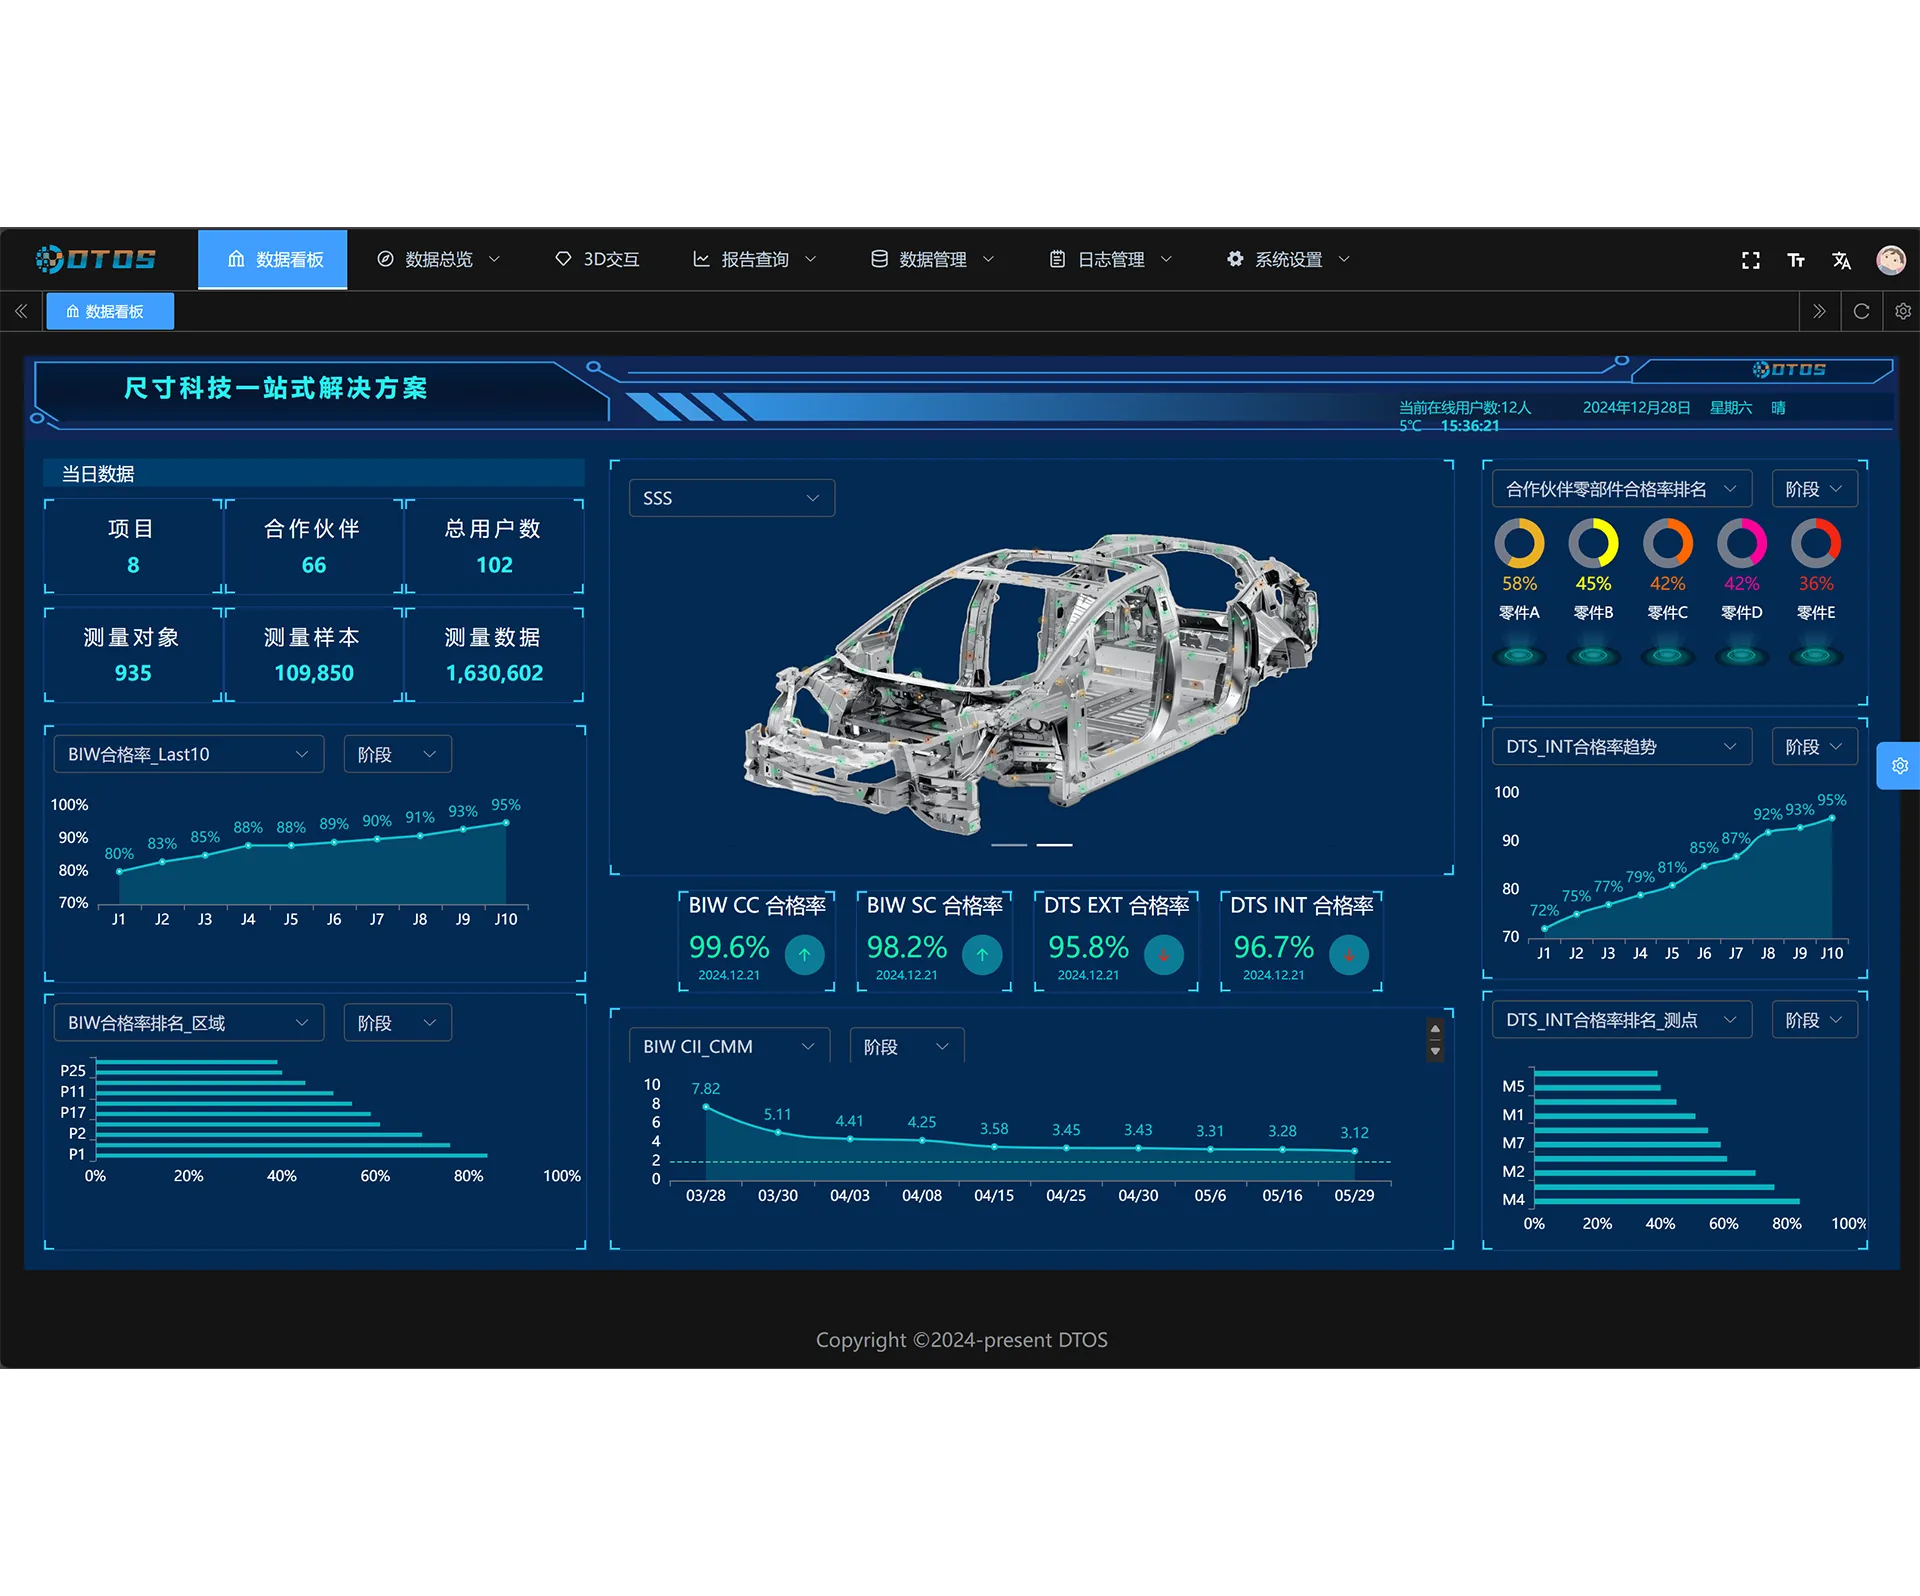The image size is (1920, 1596).
Task: Collapse tabs with left double-chevron
Action: [x=21, y=311]
